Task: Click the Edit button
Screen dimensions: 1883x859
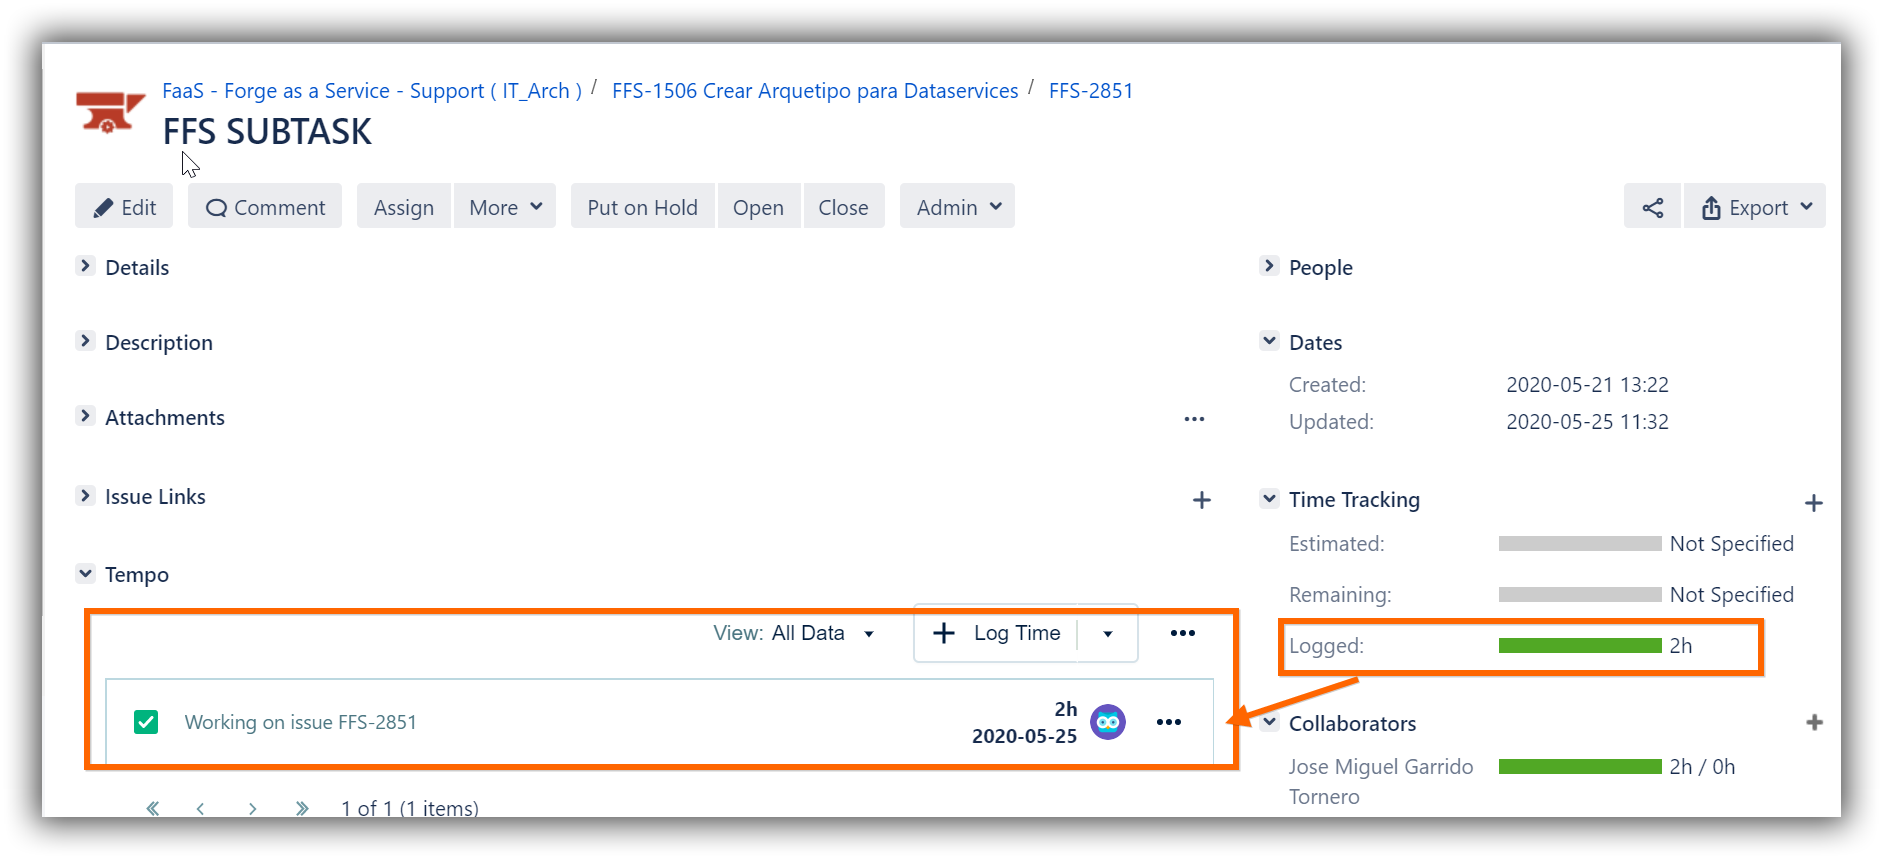Action: point(124,207)
